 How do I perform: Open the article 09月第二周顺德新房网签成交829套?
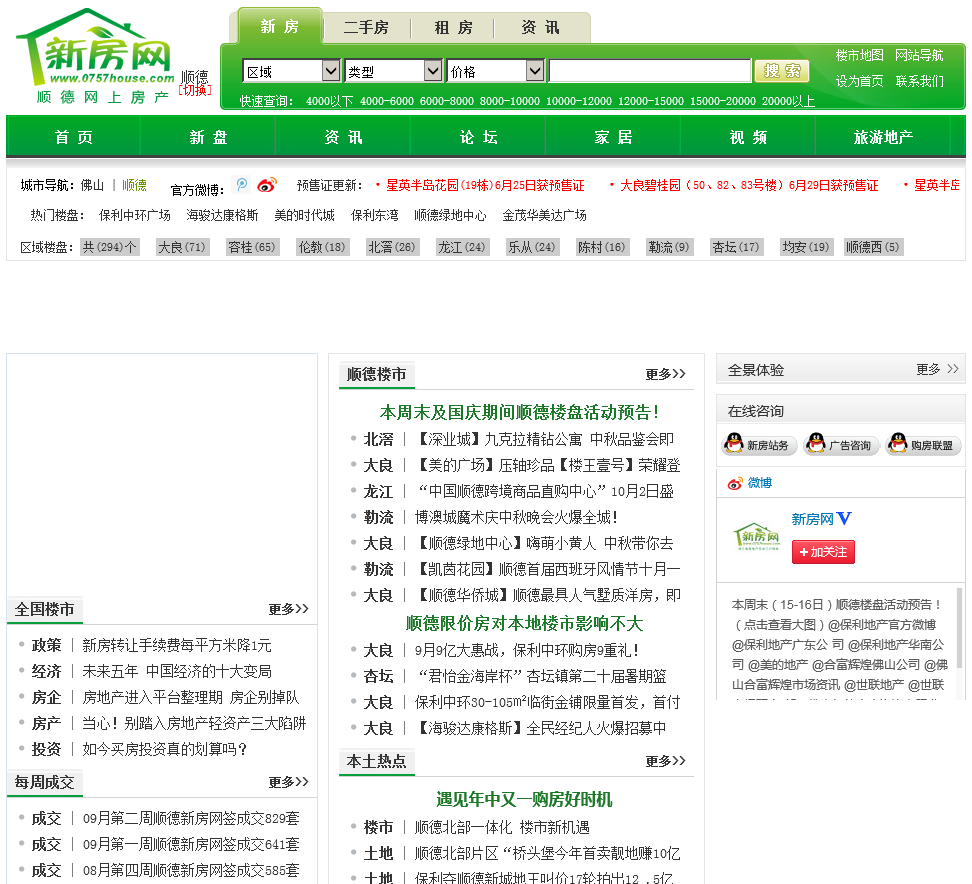tap(191, 818)
